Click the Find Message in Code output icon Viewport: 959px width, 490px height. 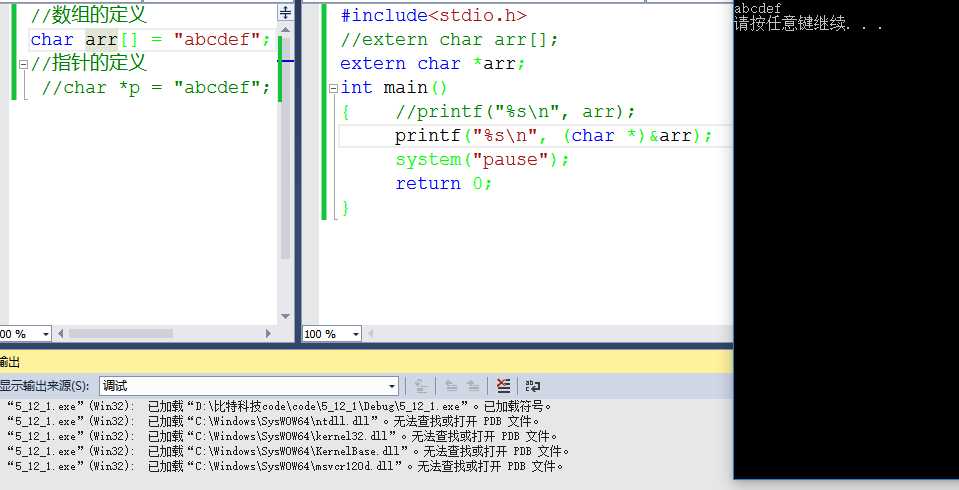point(421,386)
